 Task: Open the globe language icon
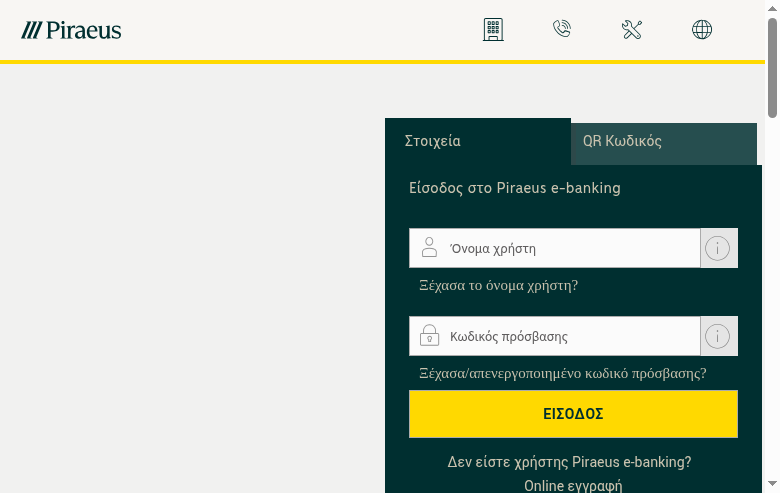702,30
